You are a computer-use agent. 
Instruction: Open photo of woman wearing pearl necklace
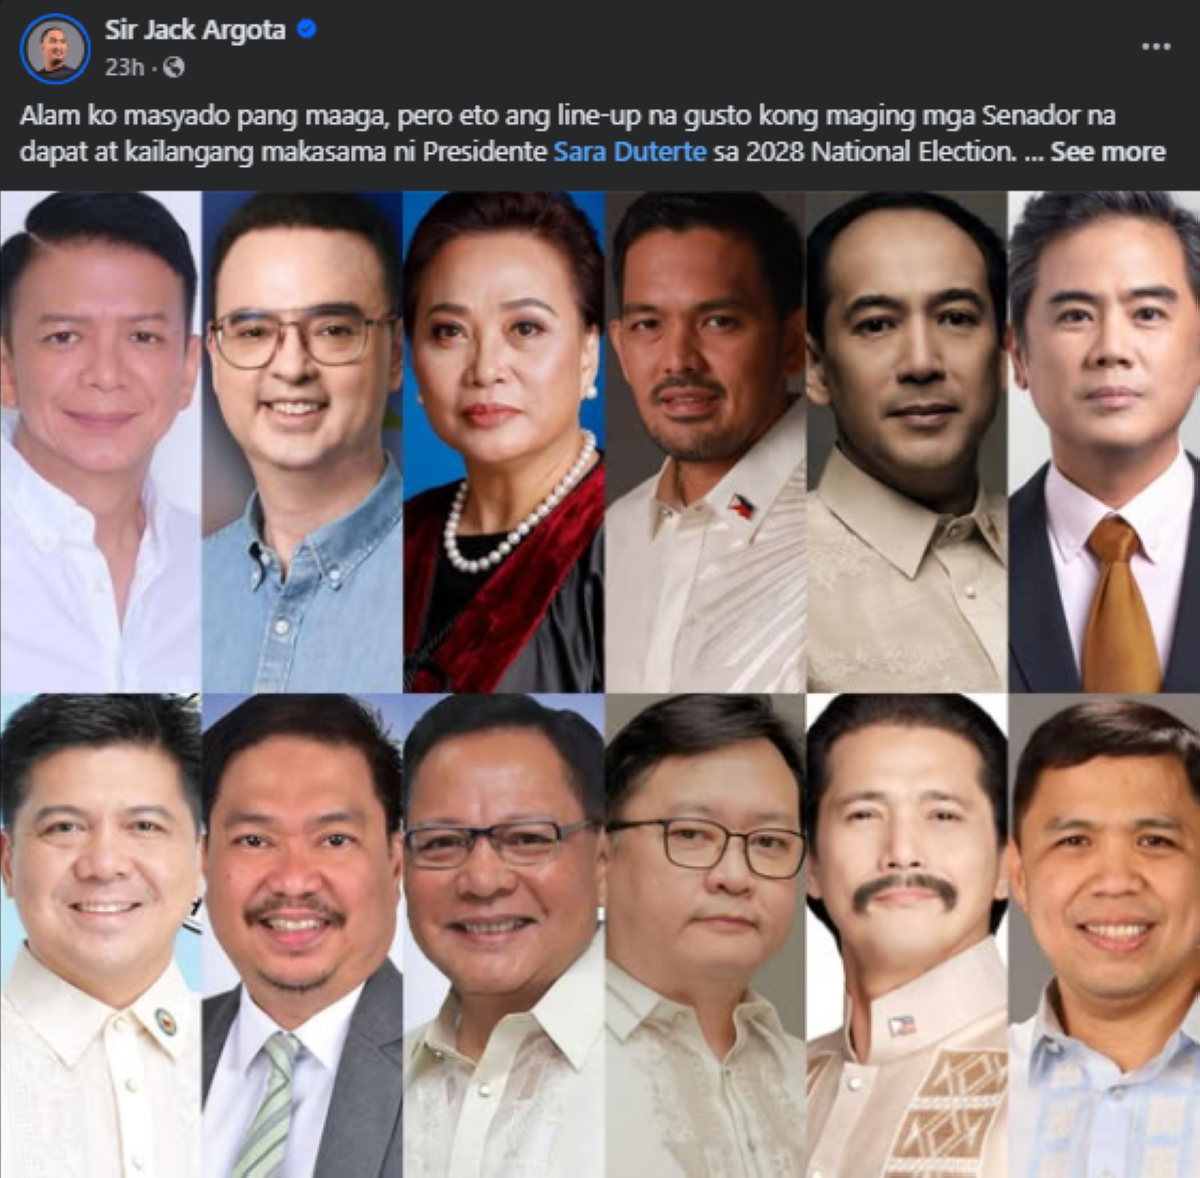[504, 441]
